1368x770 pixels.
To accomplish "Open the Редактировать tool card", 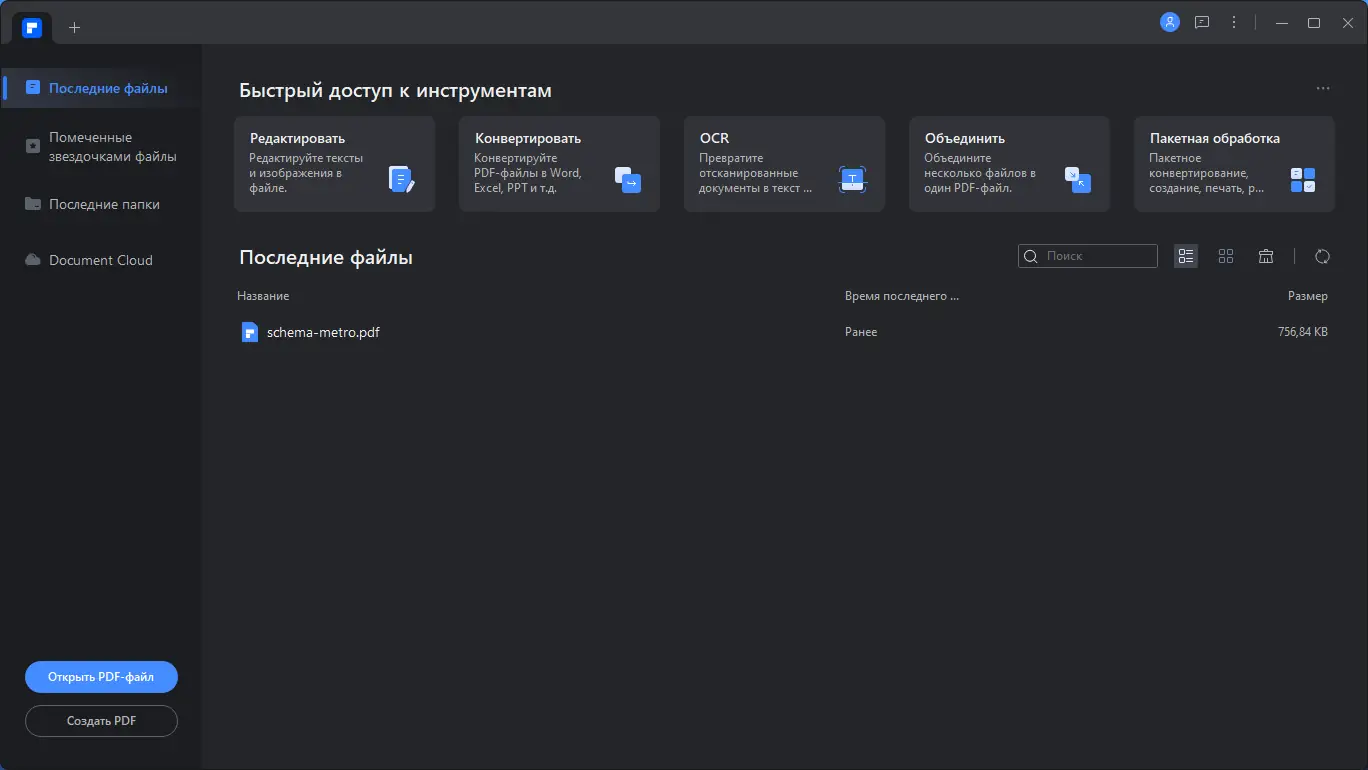I will coord(334,164).
